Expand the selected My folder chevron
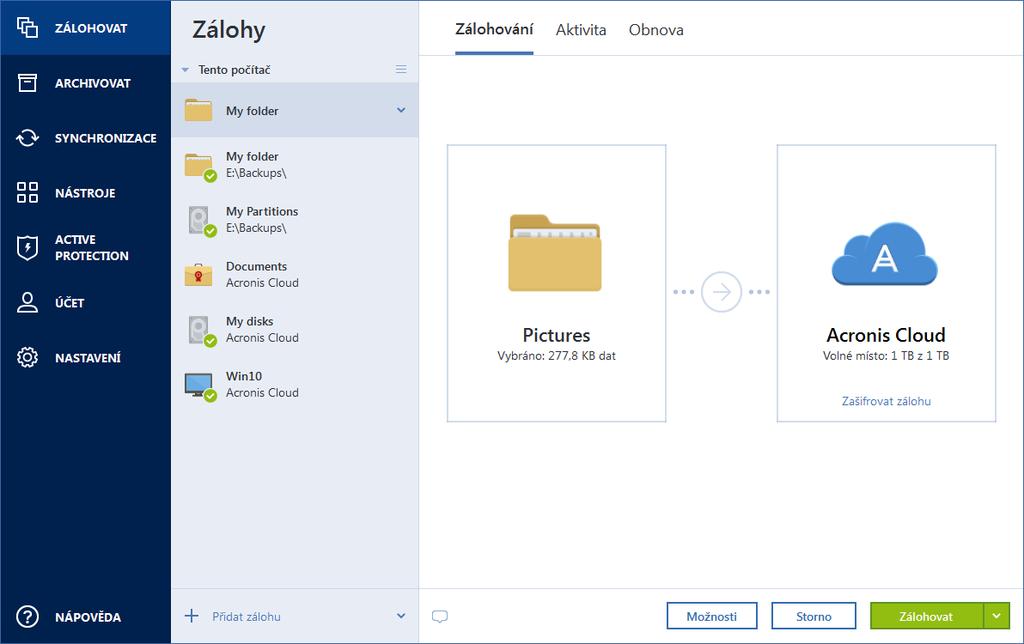 click(401, 110)
